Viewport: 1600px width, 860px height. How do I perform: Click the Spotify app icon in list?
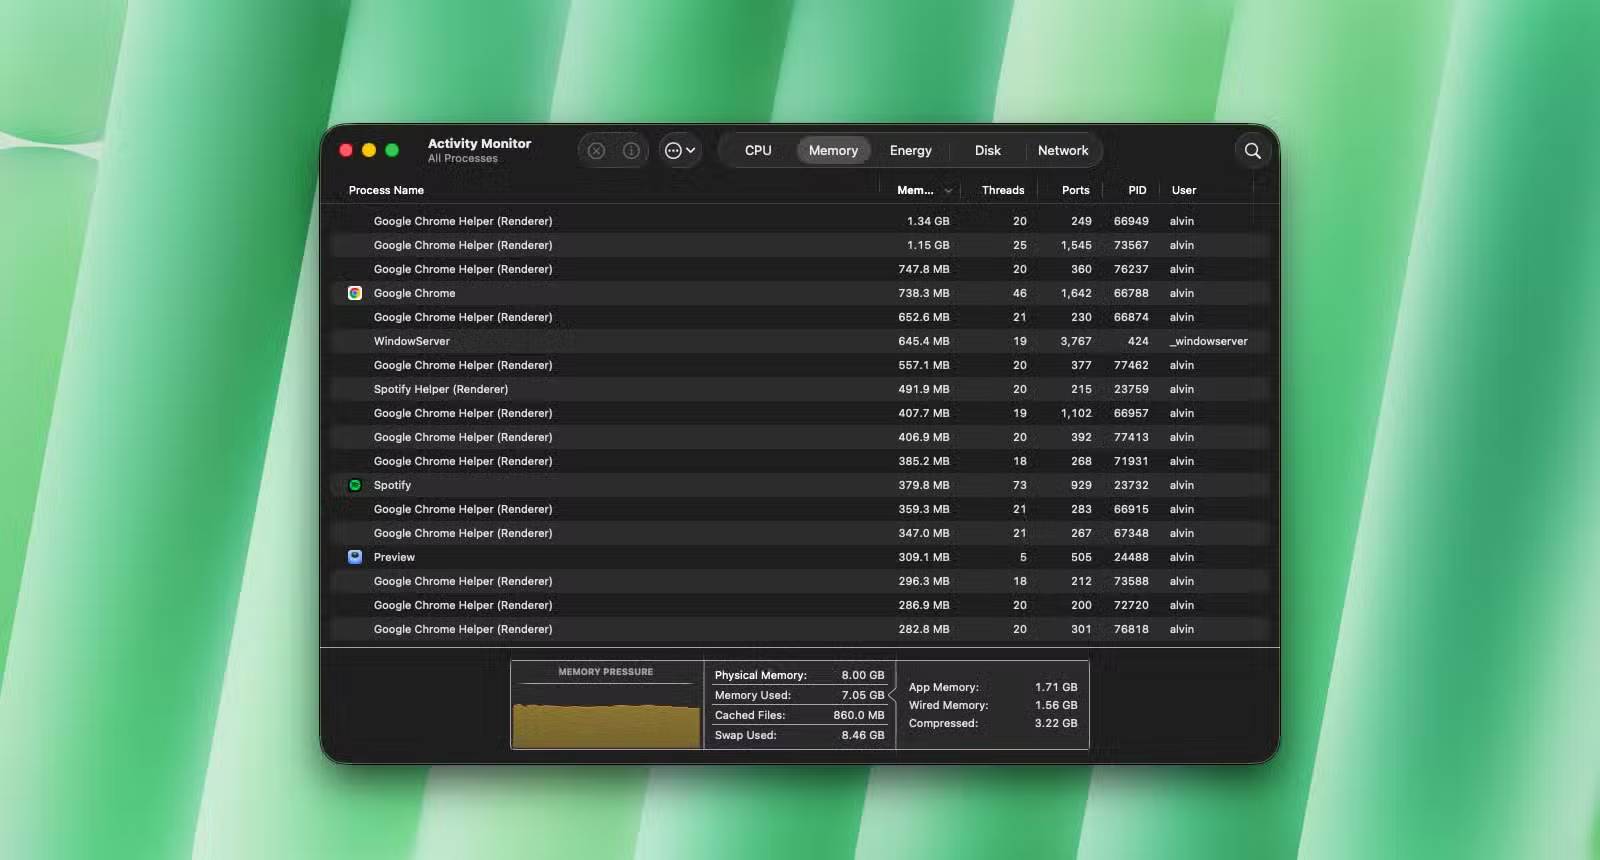pos(355,485)
